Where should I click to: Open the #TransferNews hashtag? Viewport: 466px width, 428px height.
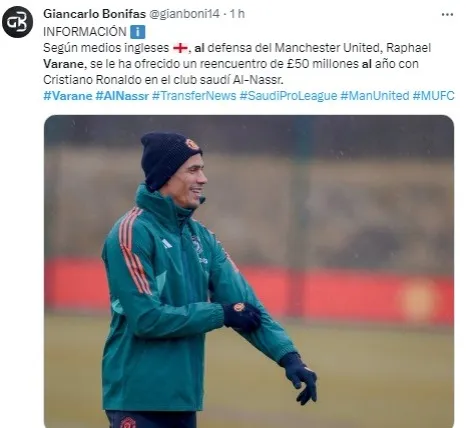pyautogui.click(x=194, y=96)
